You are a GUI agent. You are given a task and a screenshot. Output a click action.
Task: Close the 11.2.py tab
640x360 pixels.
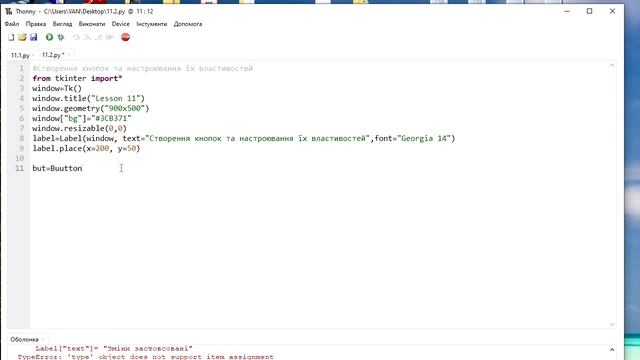69,55
